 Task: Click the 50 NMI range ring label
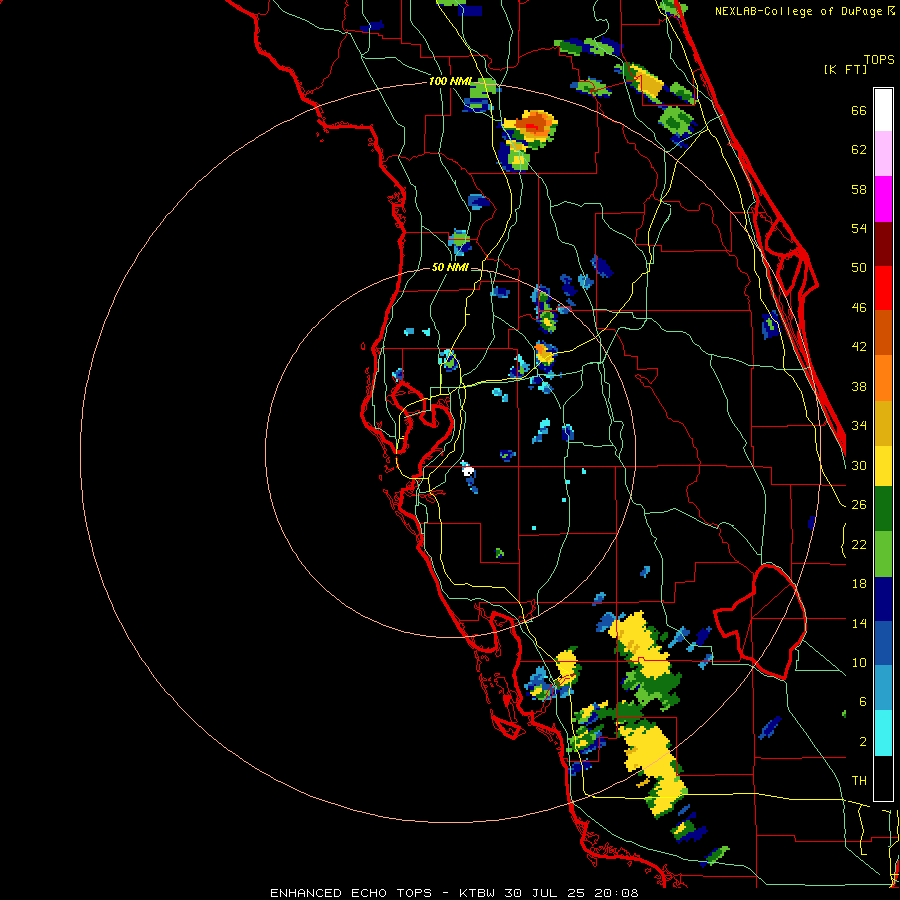(x=451, y=267)
